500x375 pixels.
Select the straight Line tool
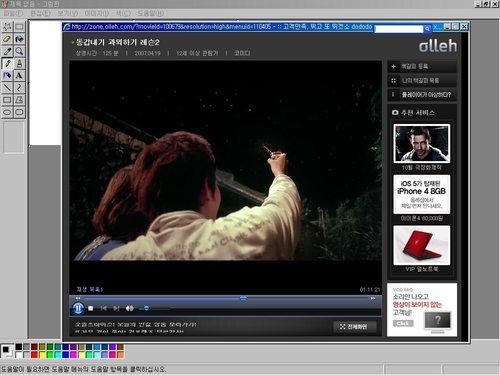coord(7,88)
